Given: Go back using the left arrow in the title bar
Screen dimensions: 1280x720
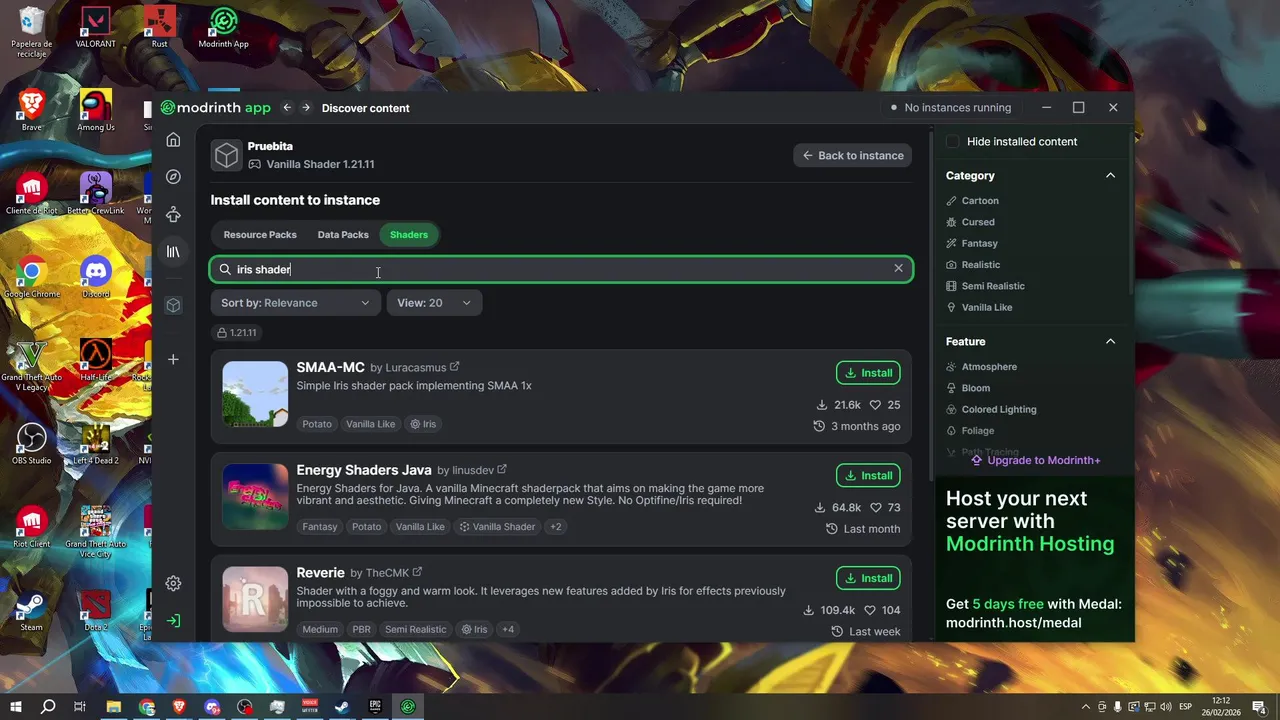Looking at the screenshot, I should pos(287,108).
